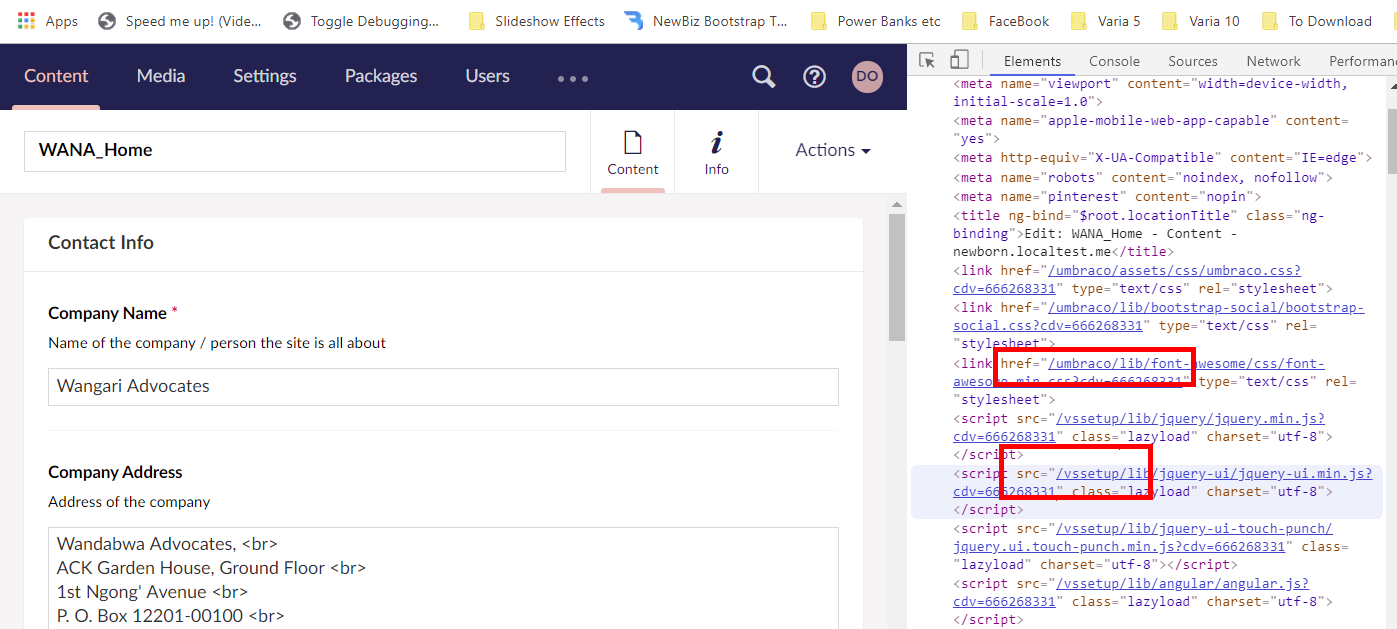This screenshot has width=1397, height=629.
Task: Select the meta name="robots" element line
Action: click(1143, 177)
